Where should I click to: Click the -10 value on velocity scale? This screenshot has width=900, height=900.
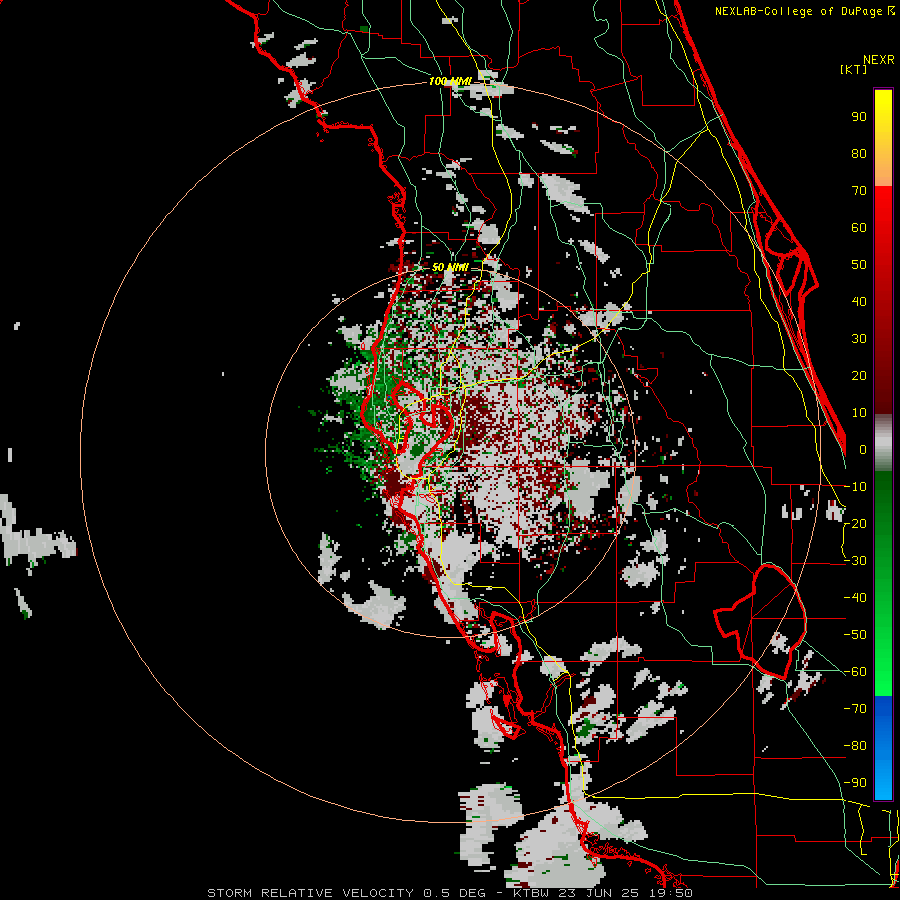point(855,487)
